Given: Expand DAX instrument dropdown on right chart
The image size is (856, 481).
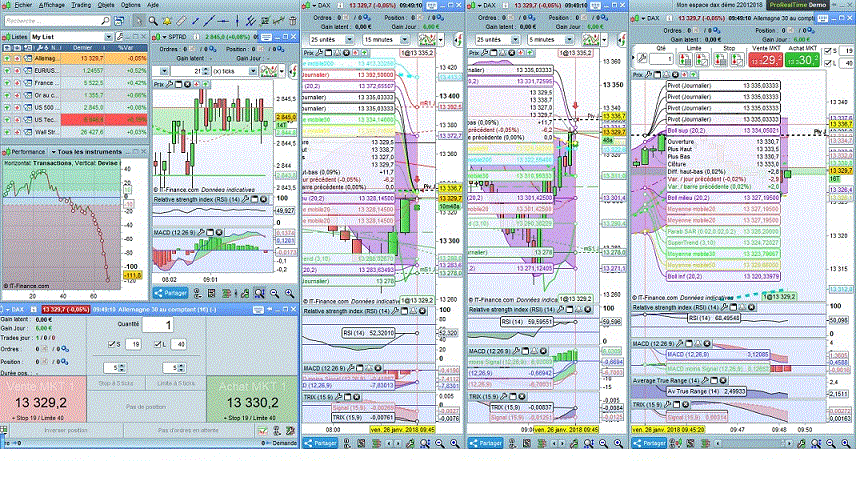Looking at the screenshot, I should (642, 18).
